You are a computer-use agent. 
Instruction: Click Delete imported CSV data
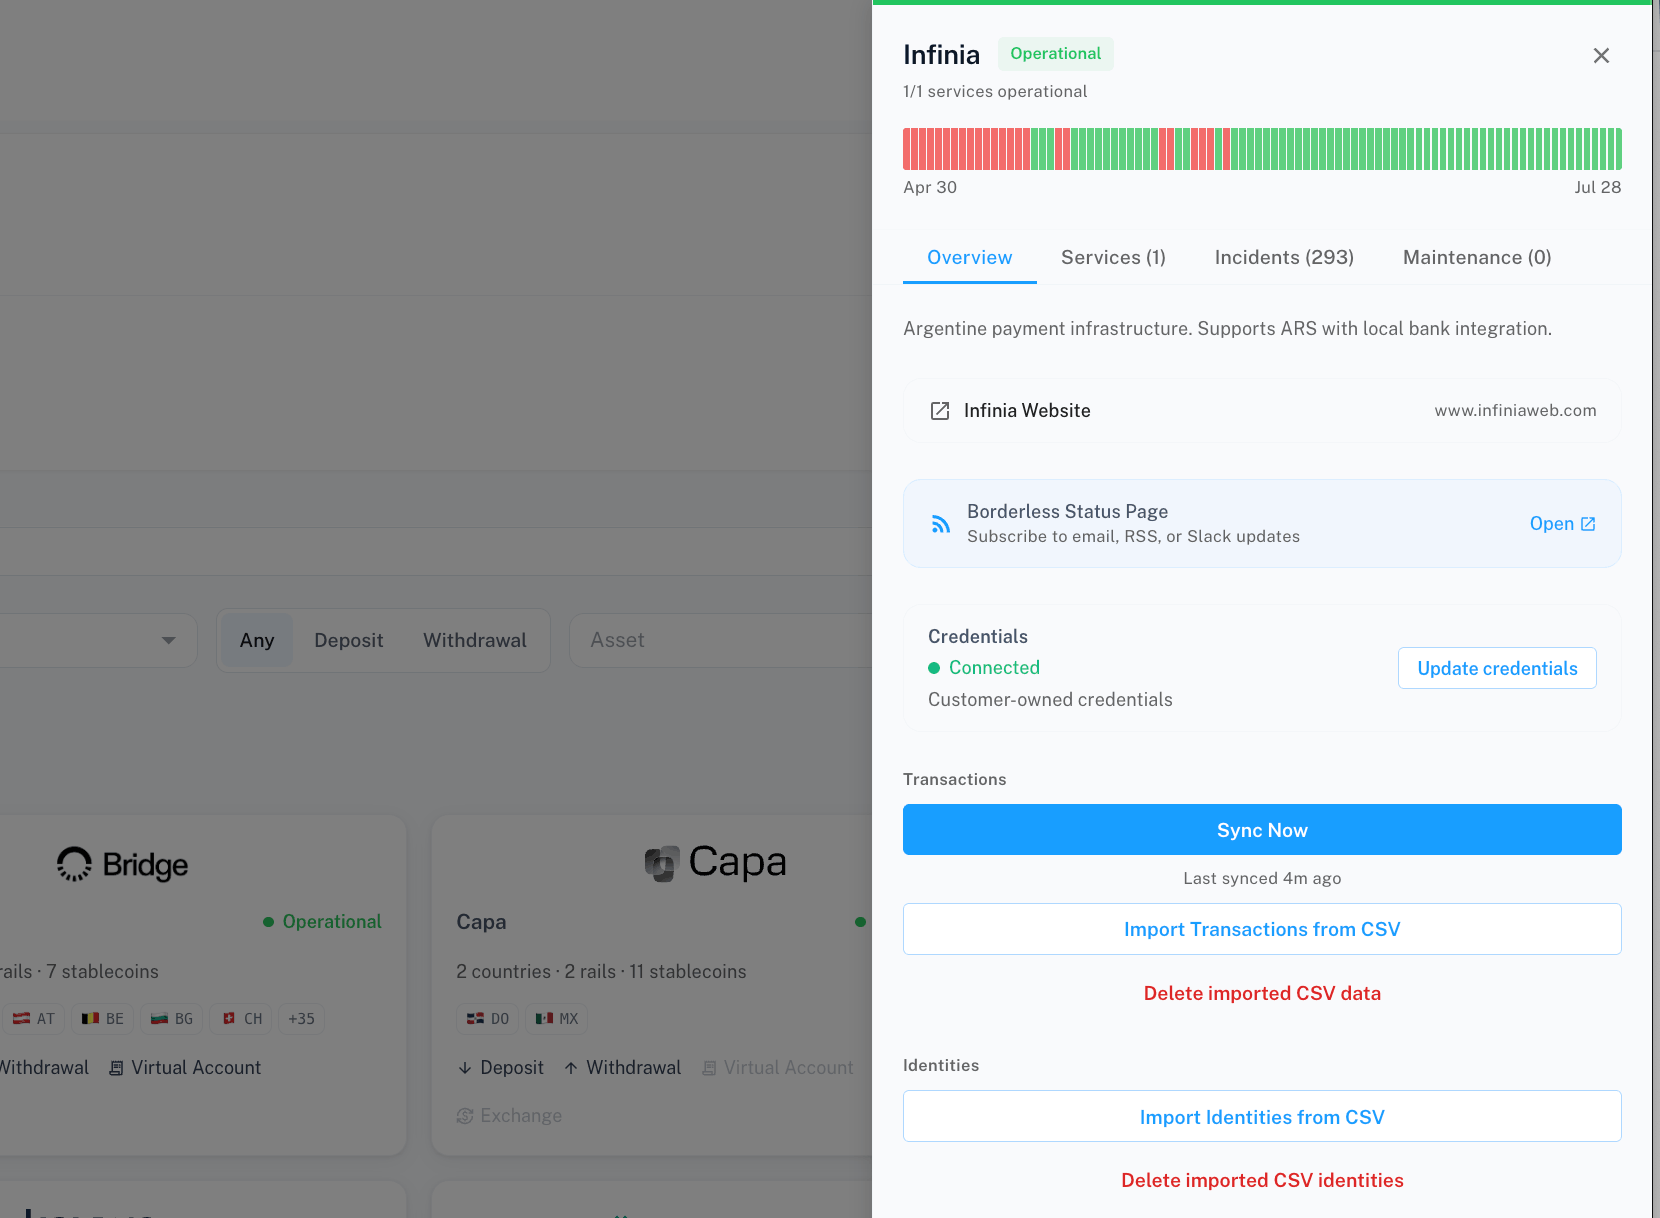pos(1262,993)
